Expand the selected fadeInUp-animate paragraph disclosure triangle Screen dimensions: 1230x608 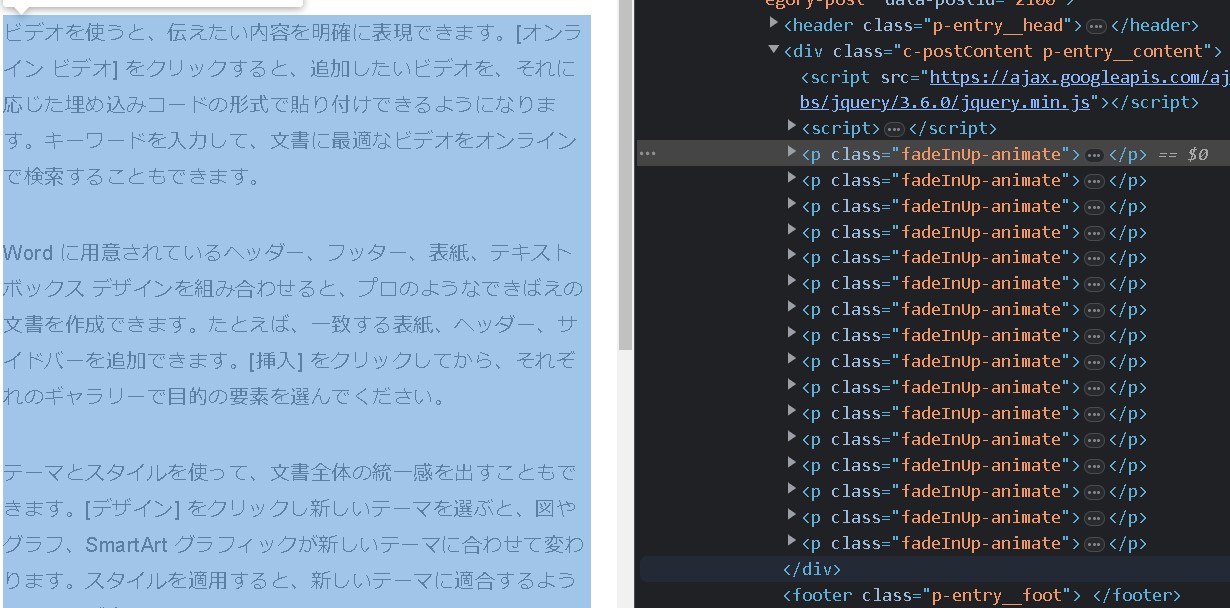tap(791, 153)
